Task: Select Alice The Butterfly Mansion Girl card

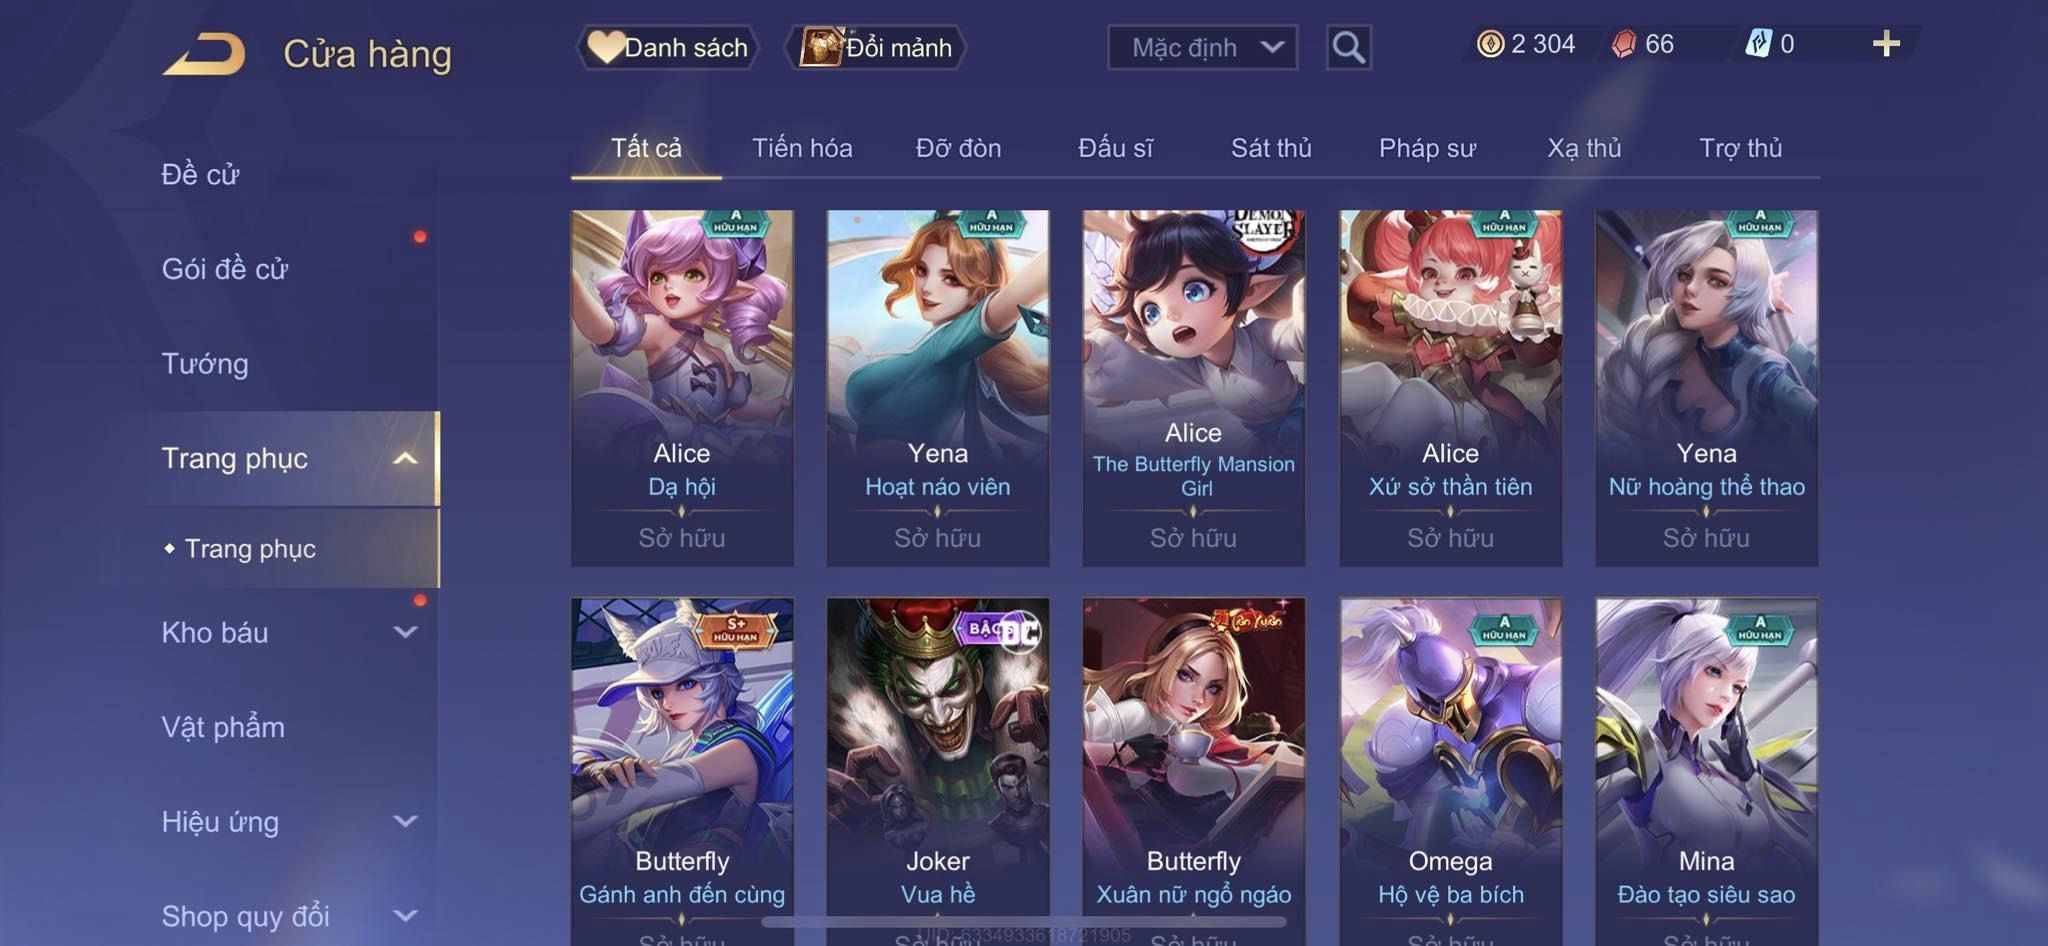Action: (x=1194, y=388)
